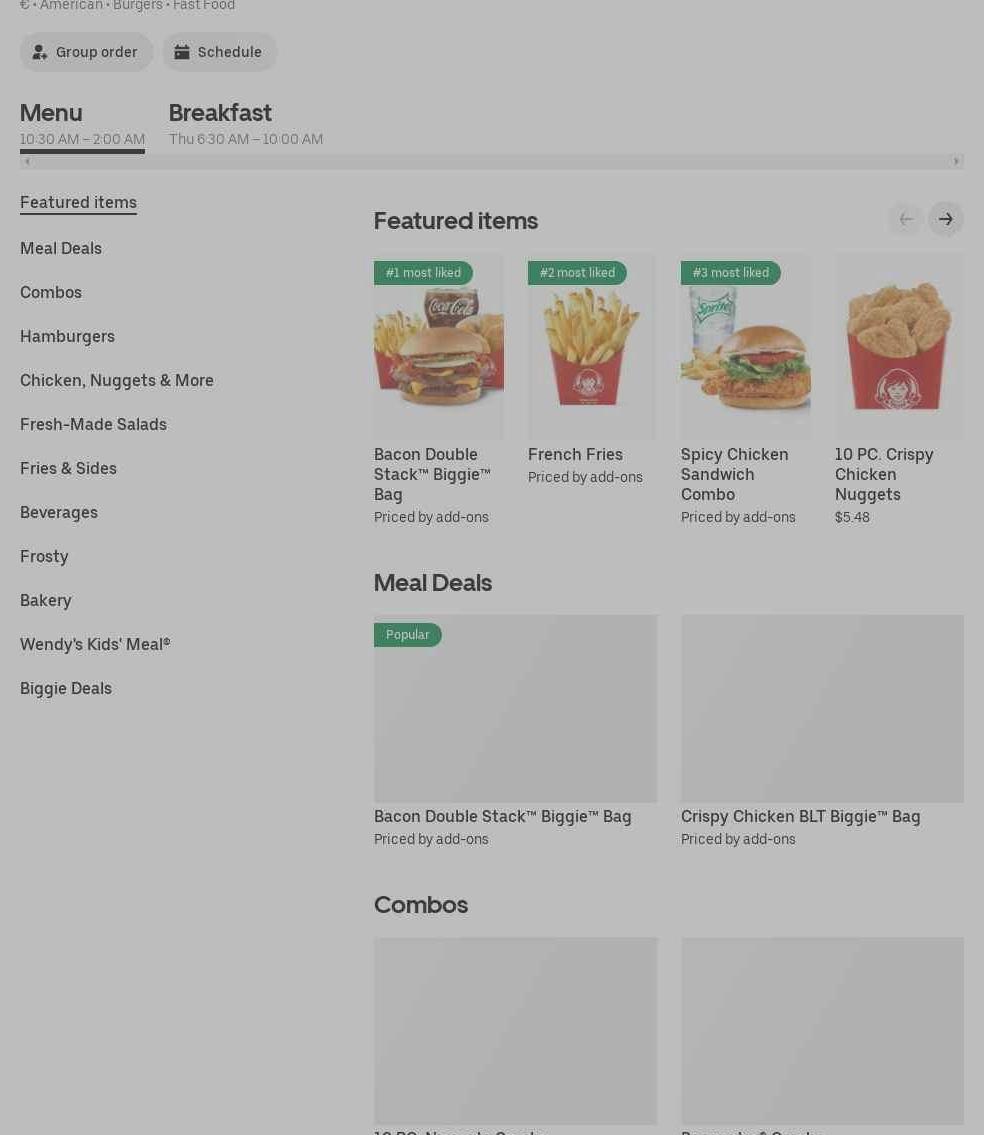Show next featured items with right arrow
The height and width of the screenshot is (1135, 984).
[946, 219]
